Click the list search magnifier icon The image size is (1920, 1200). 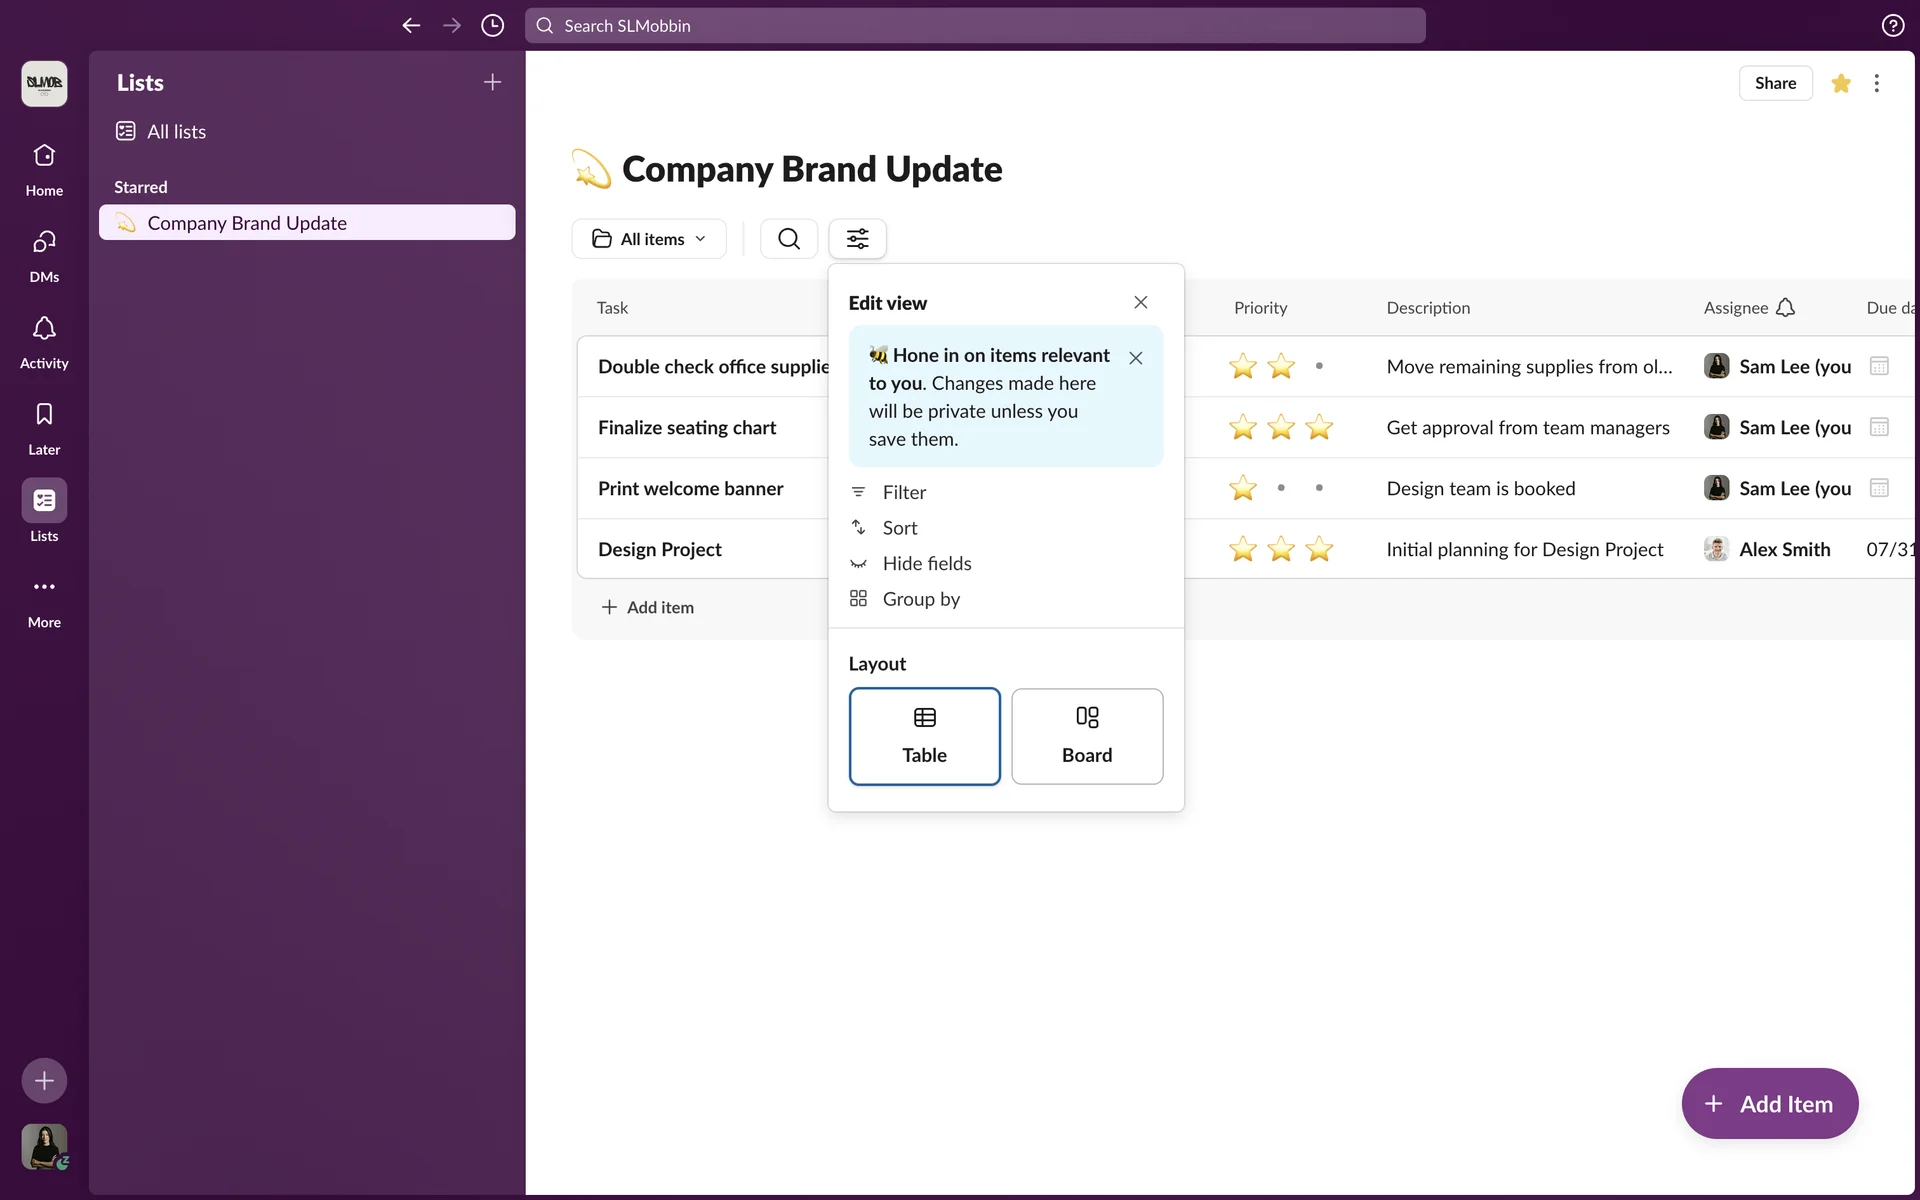789,239
